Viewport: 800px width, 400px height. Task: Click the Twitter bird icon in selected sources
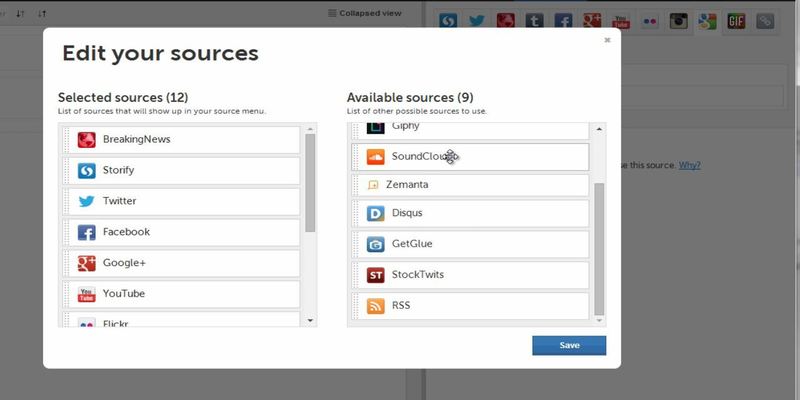point(86,201)
